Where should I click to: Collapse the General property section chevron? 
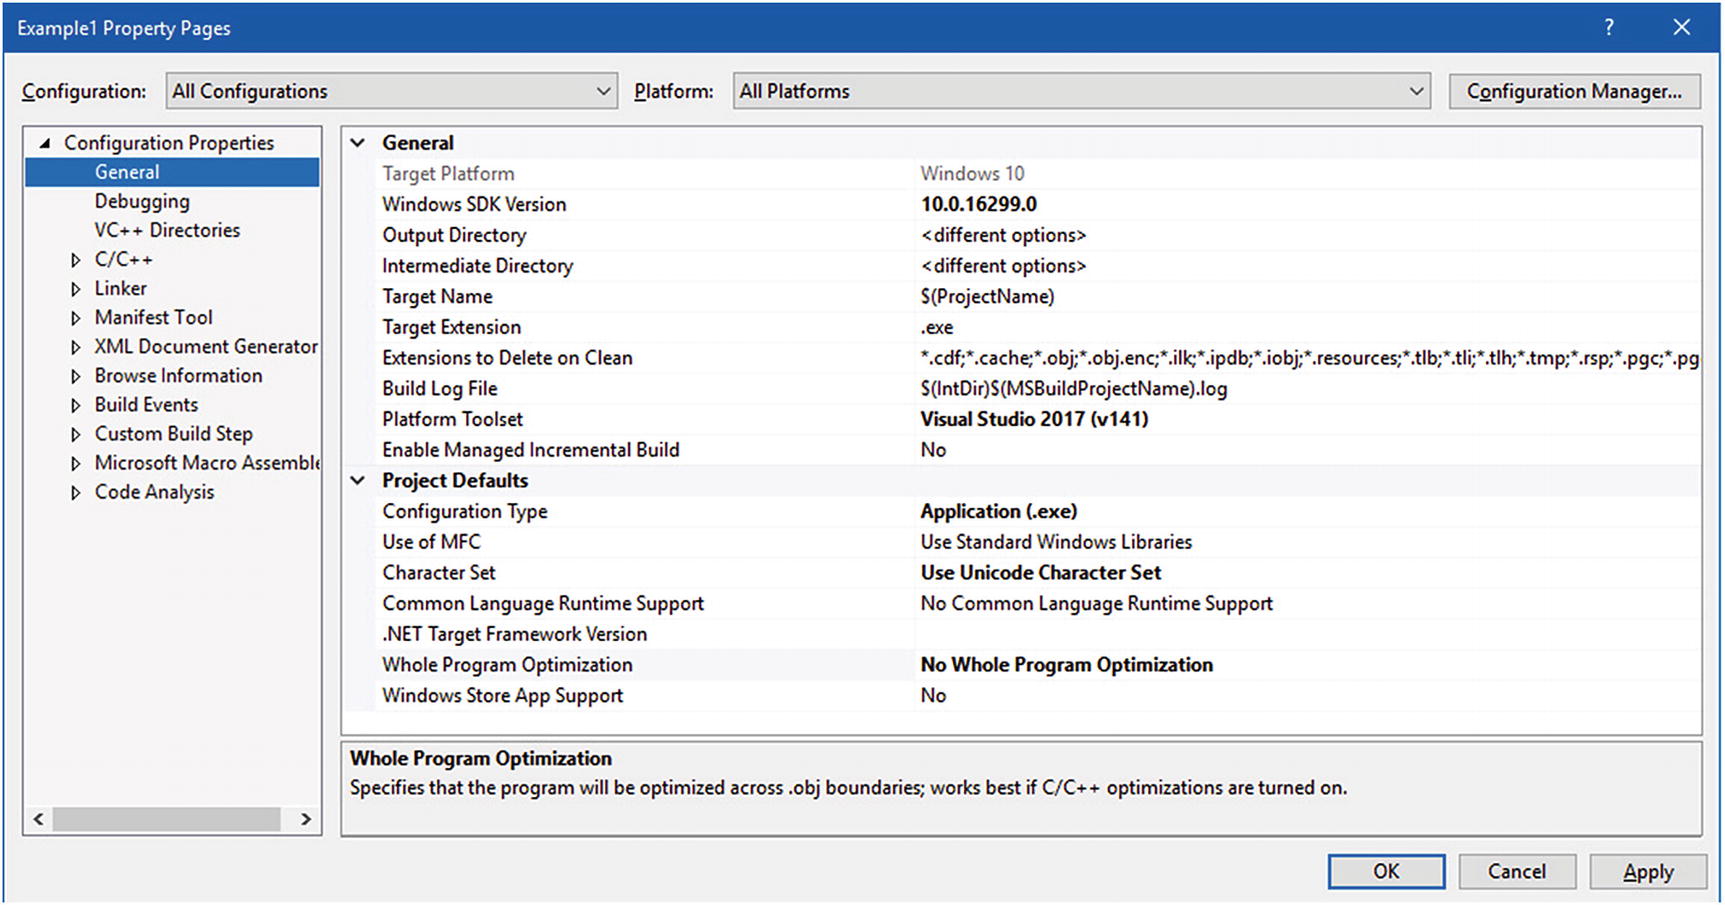pyautogui.click(x=358, y=143)
